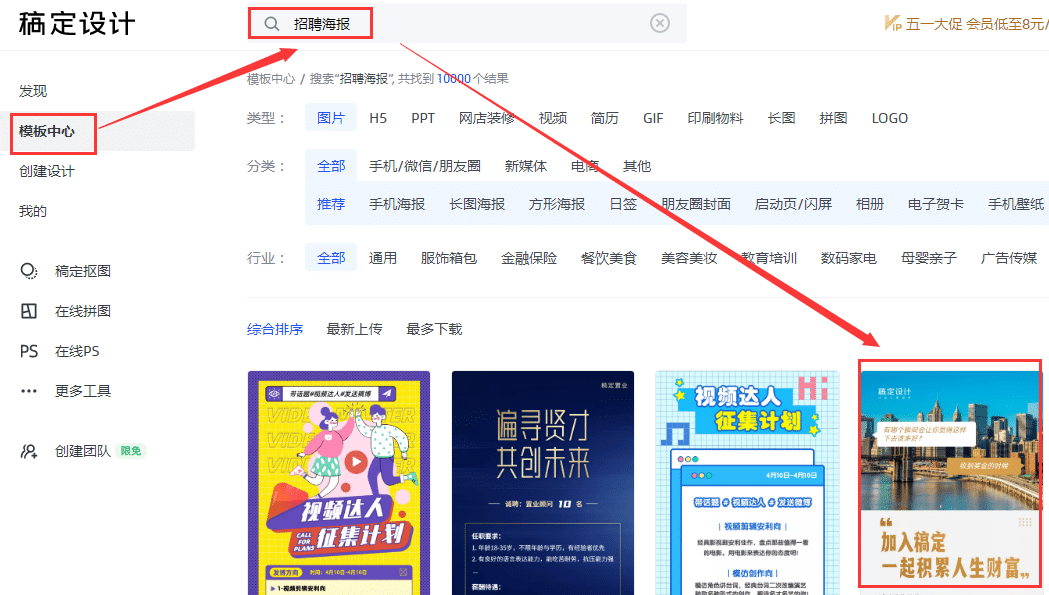Open 稿定抠图 label in sidebar
Viewport: 1049px width, 595px height.
(x=83, y=271)
